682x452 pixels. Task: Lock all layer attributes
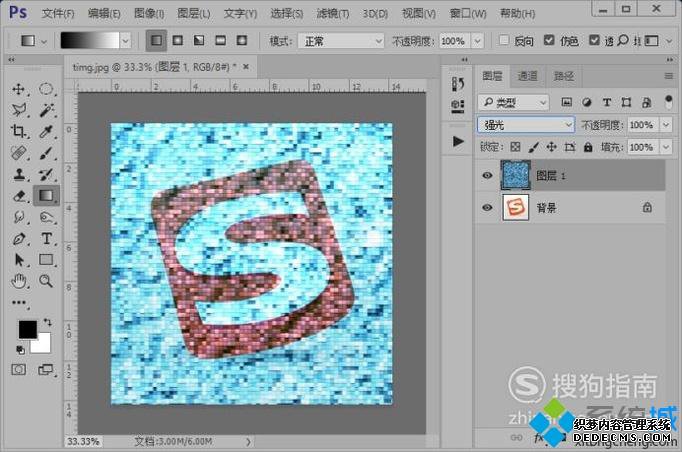(588, 147)
